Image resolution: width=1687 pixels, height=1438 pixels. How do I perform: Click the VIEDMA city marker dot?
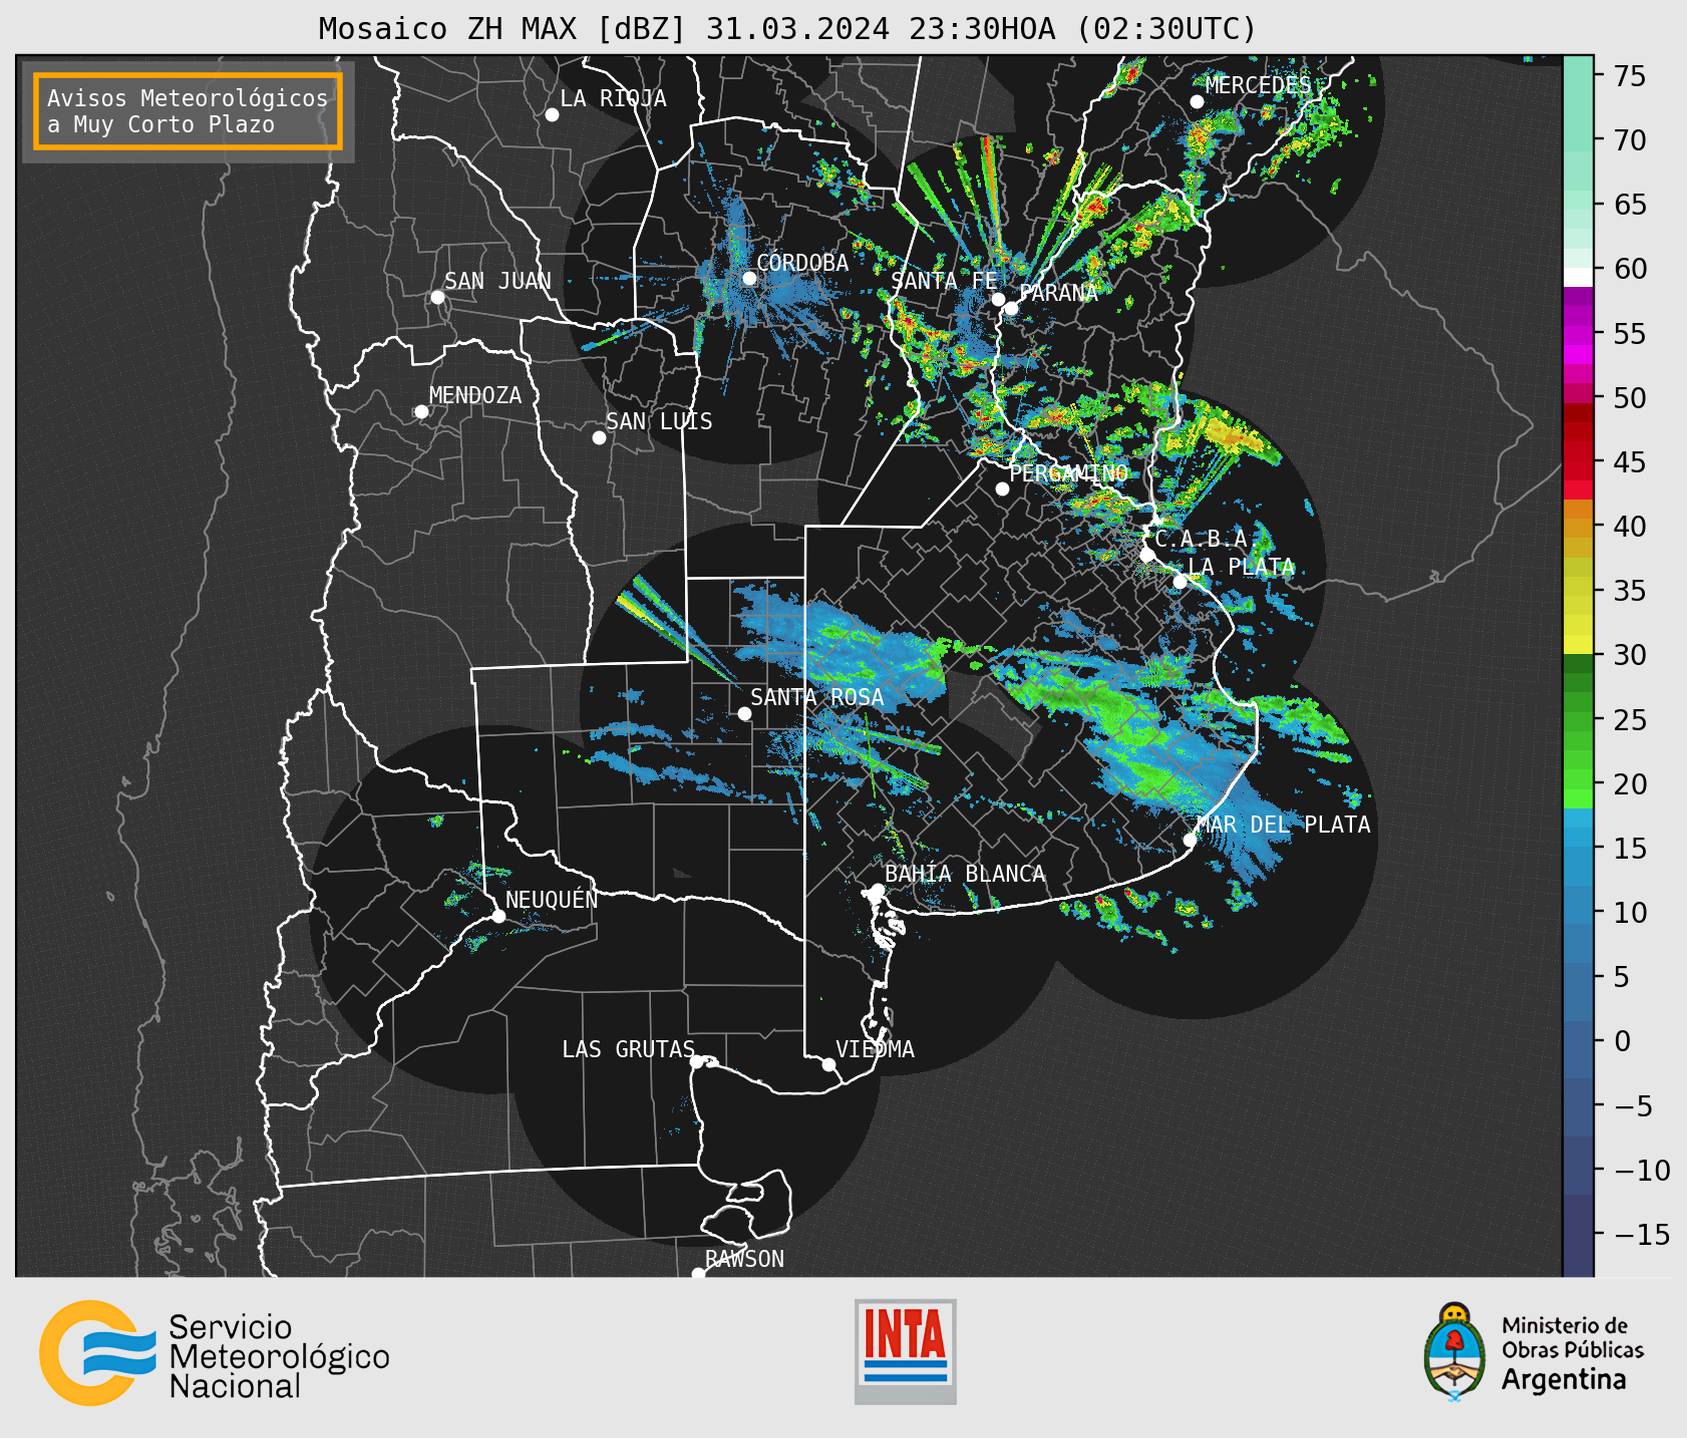click(829, 1065)
